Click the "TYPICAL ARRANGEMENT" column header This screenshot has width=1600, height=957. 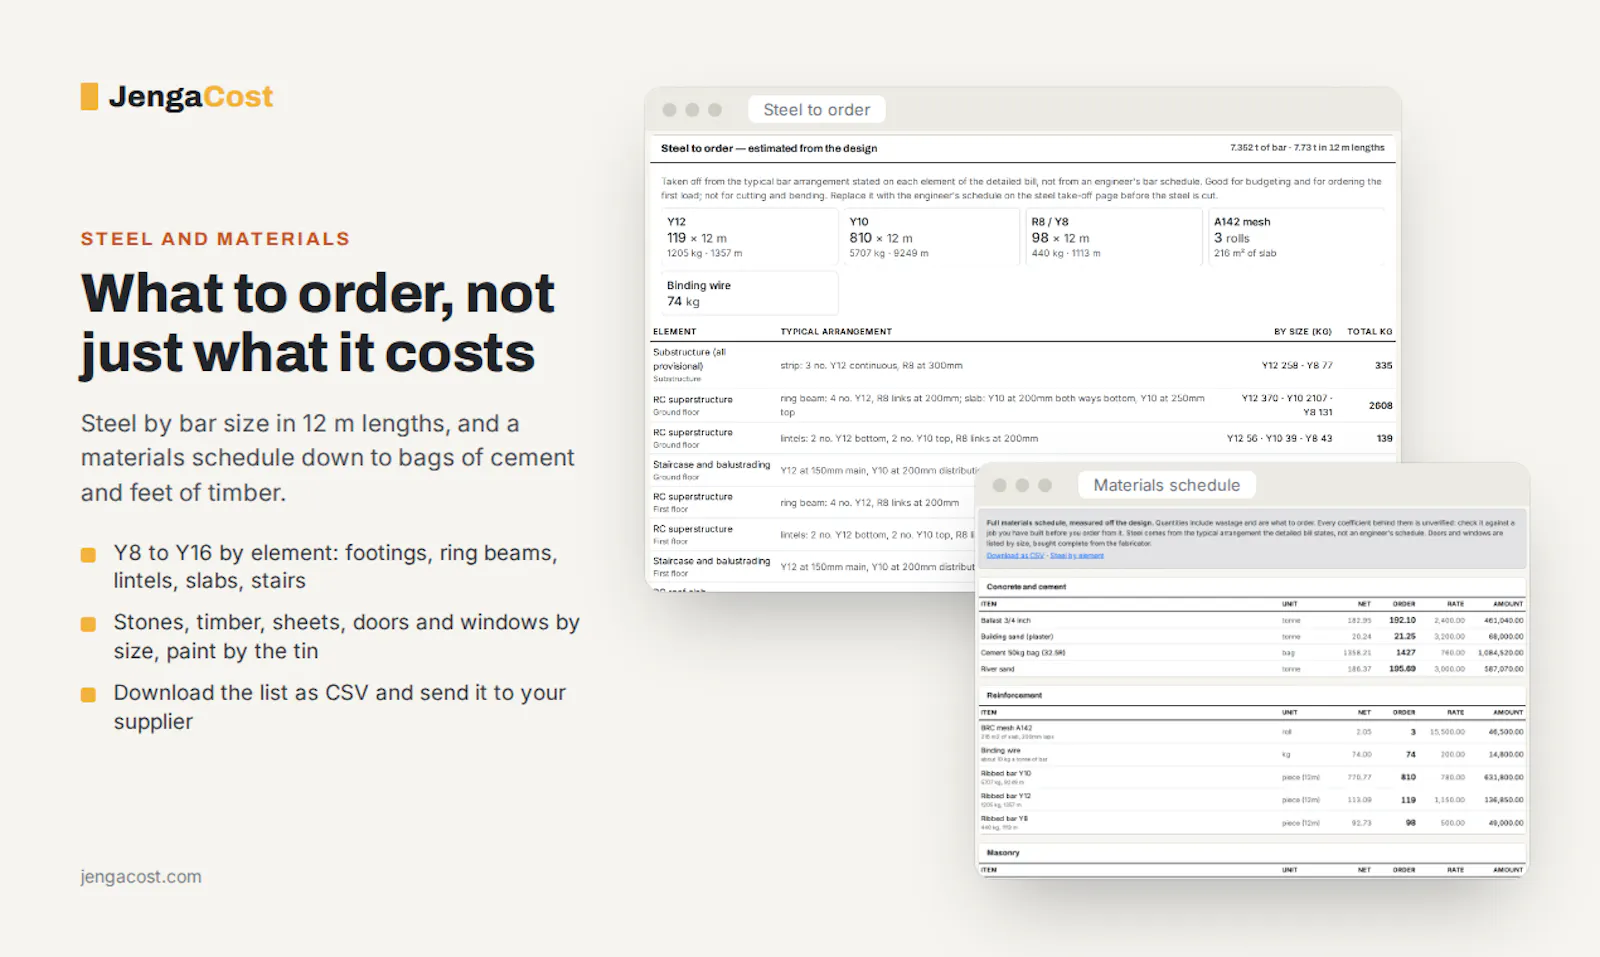(x=836, y=332)
